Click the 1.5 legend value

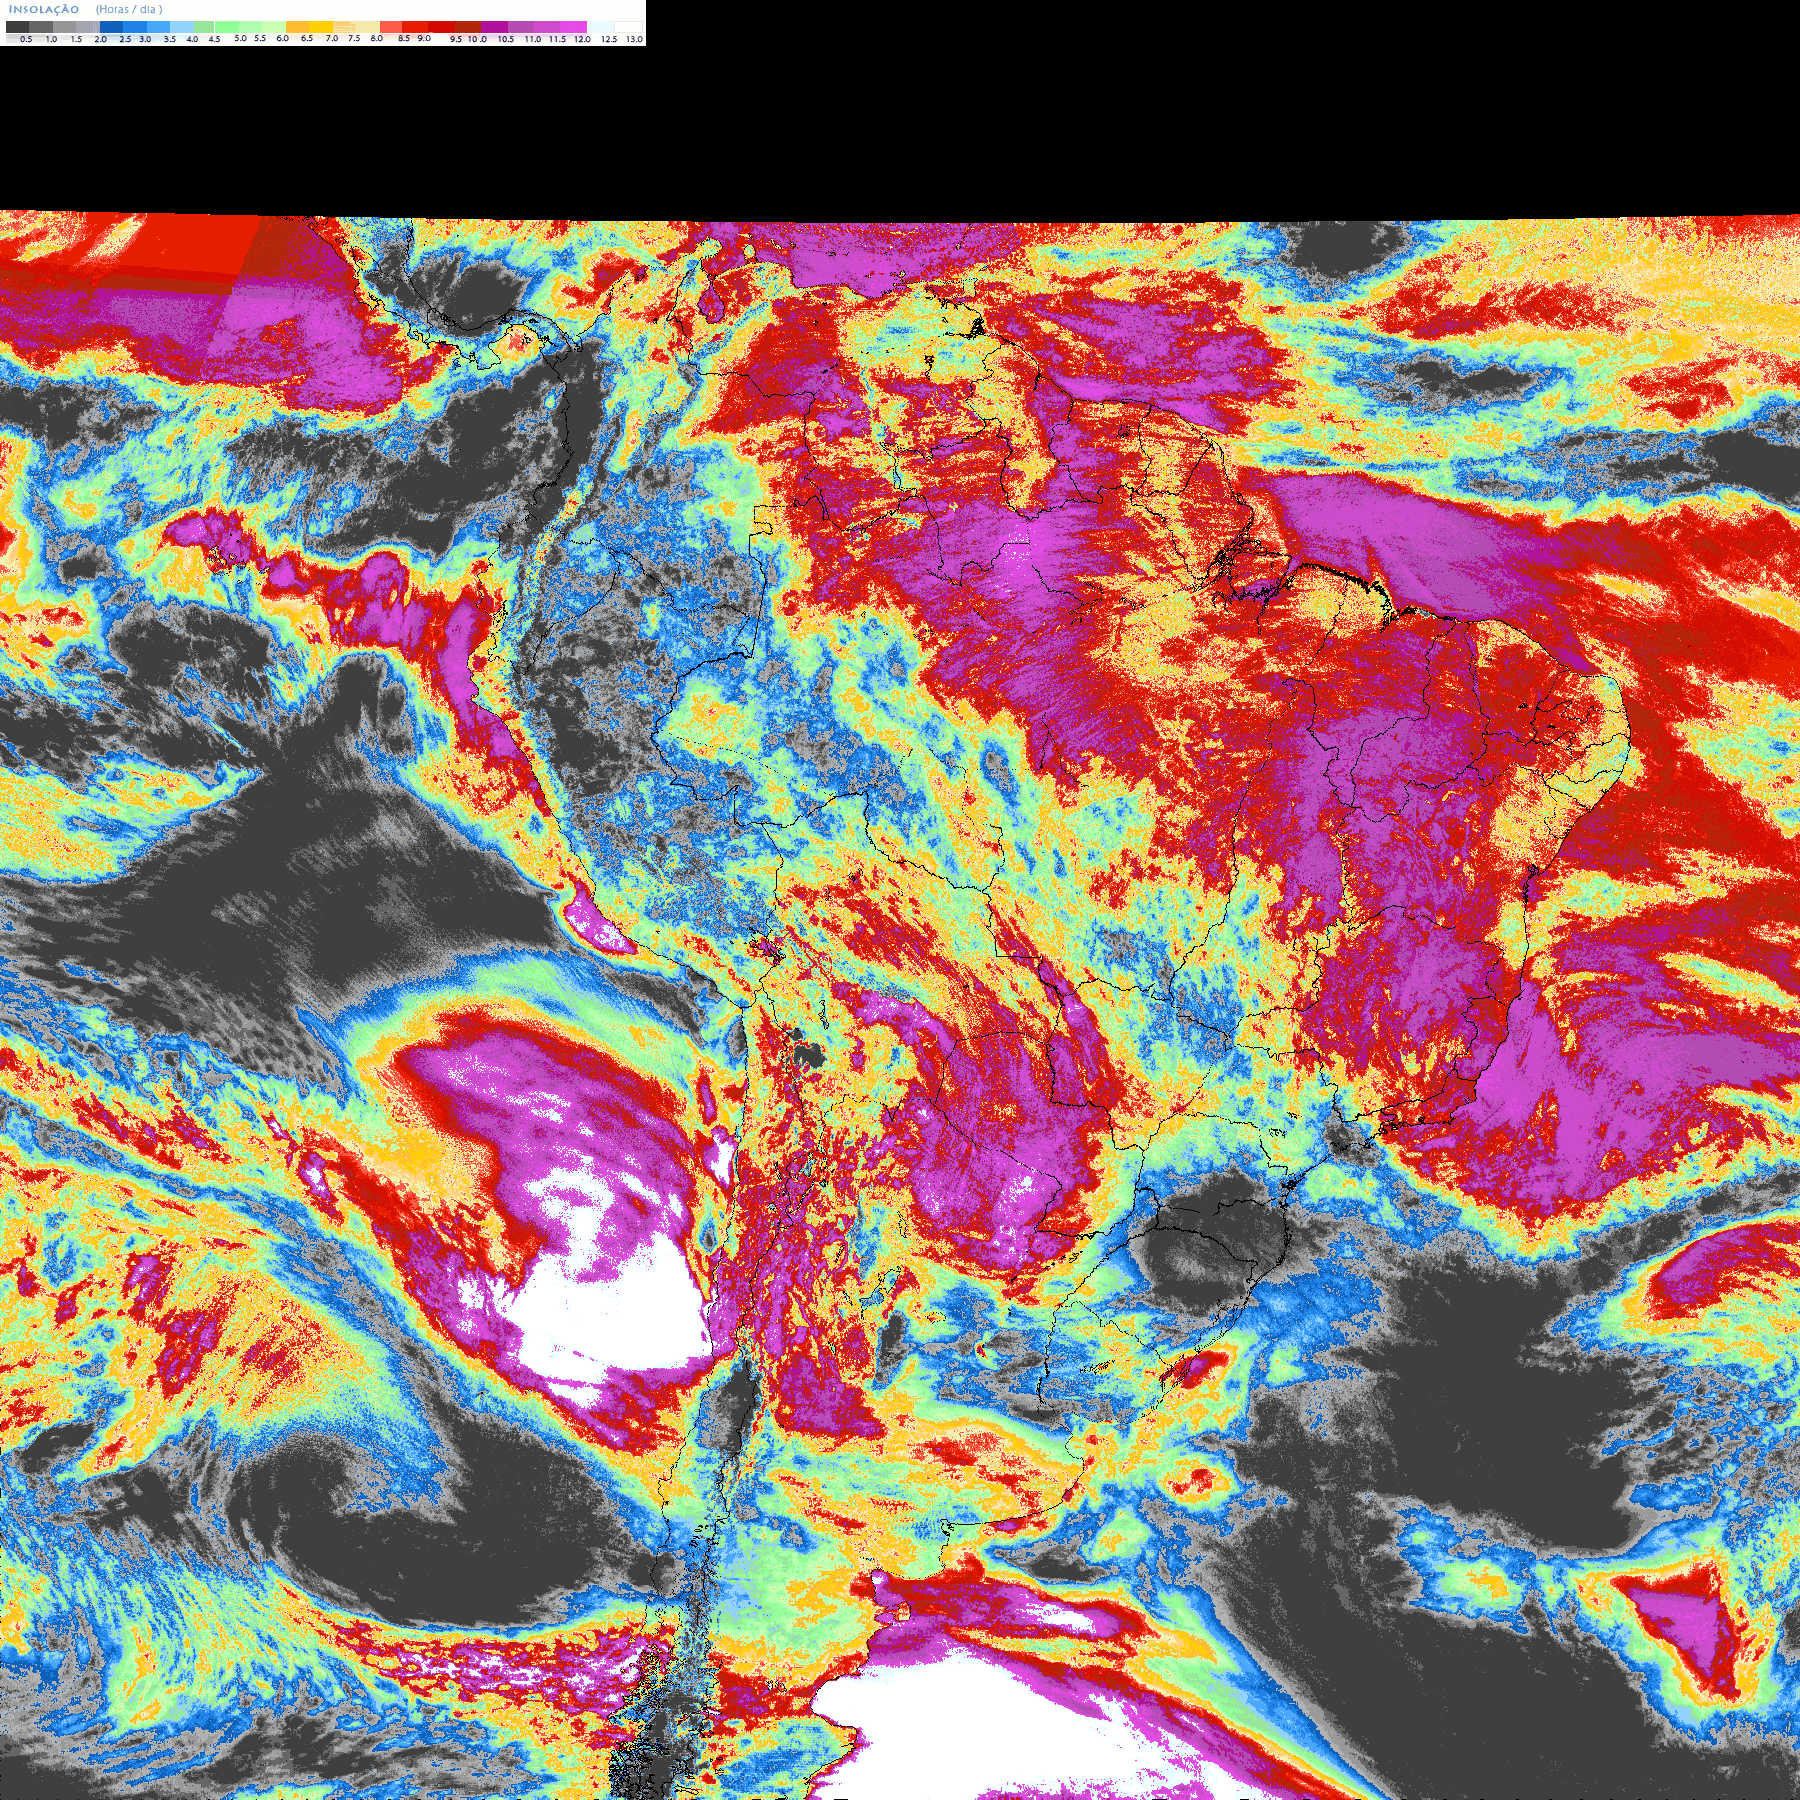click(x=76, y=39)
